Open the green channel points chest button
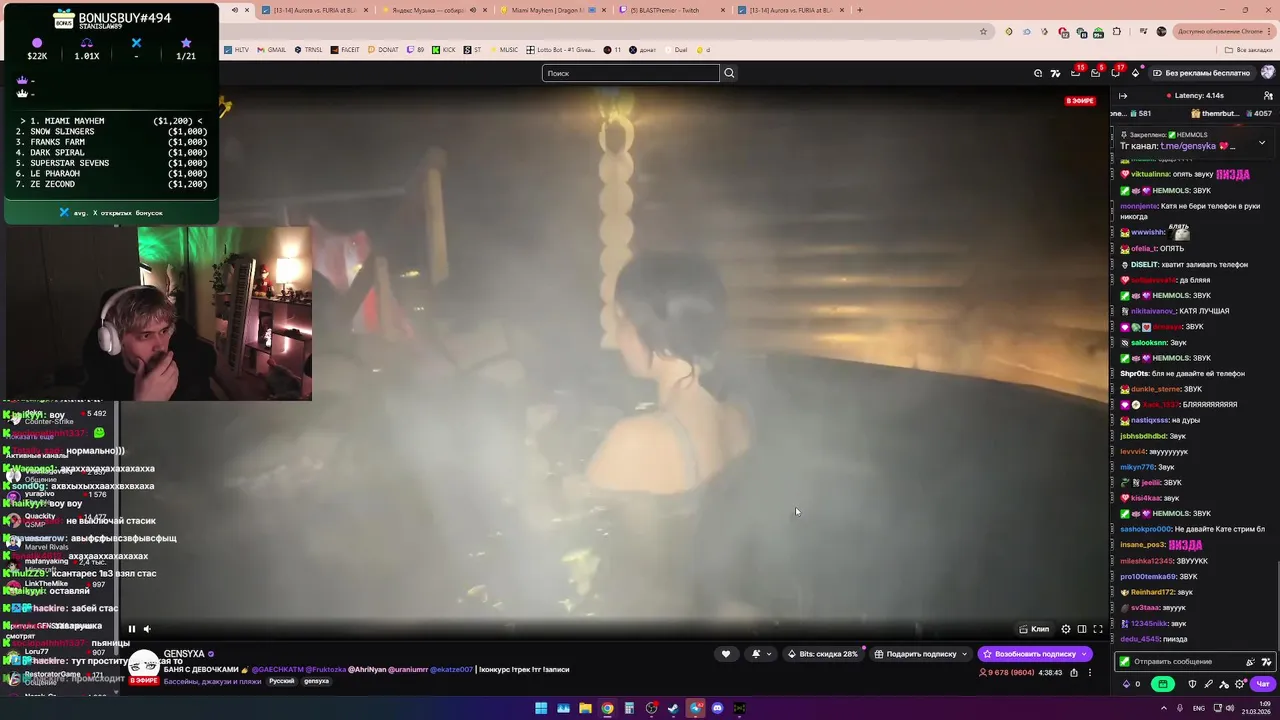 point(1162,684)
